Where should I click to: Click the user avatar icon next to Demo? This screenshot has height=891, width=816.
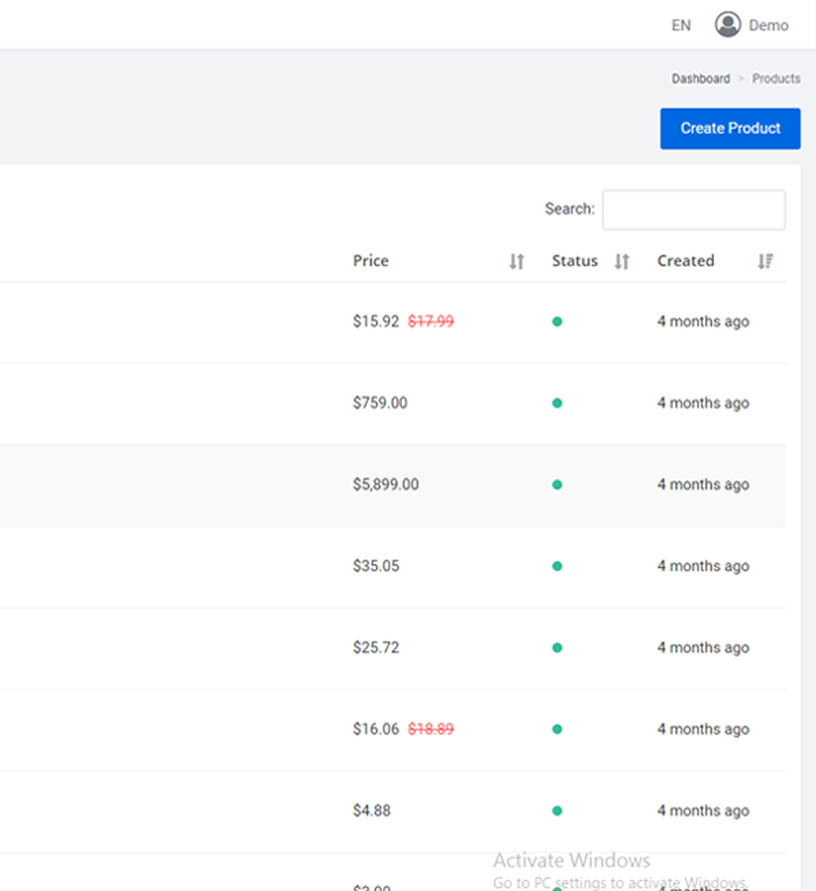point(727,25)
